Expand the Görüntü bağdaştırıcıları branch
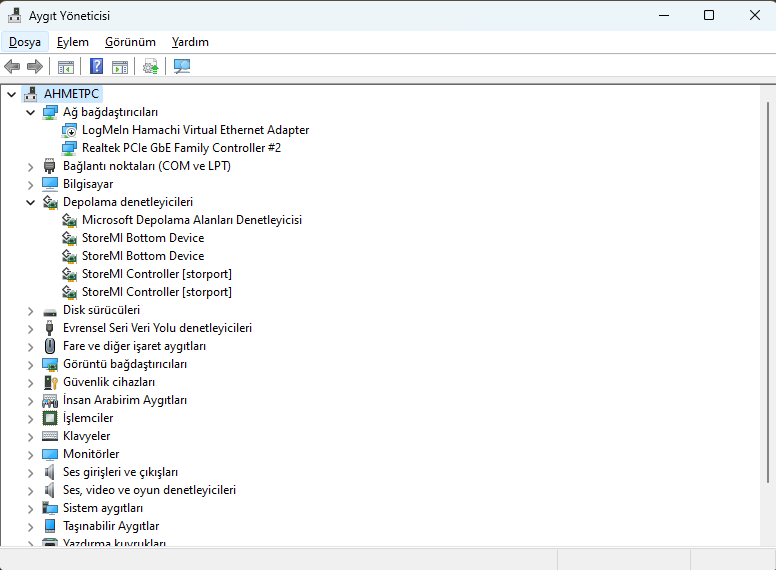Image resolution: width=776 pixels, height=570 pixels. [x=30, y=365]
